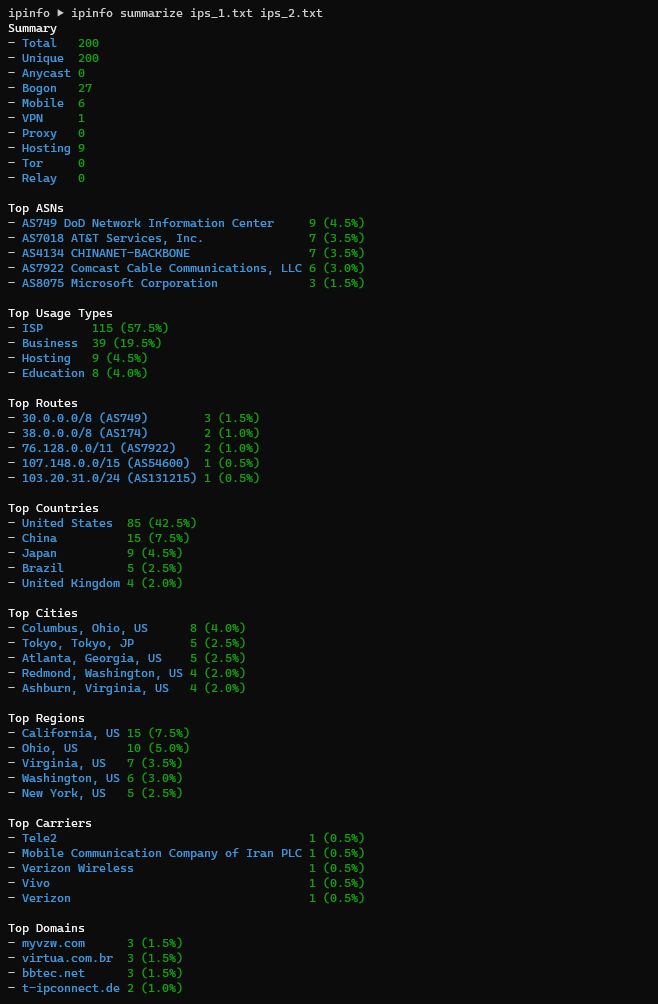Click the 'Proxy' summary row
Image resolution: width=658 pixels, height=1004 pixels.
(47, 133)
